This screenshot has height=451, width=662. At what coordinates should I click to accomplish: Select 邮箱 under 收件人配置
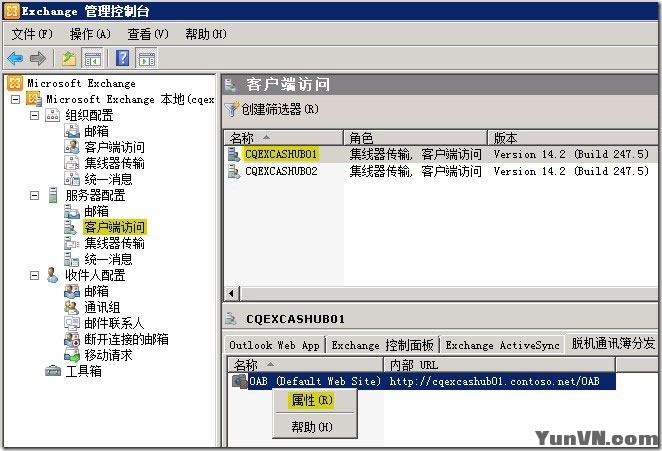(97, 291)
